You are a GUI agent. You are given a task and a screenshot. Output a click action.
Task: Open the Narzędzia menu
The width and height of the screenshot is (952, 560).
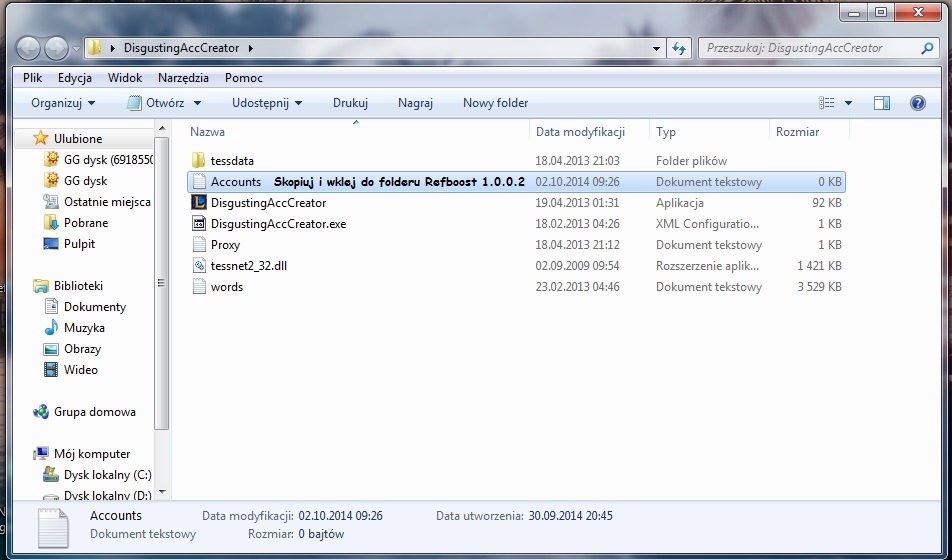183,78
